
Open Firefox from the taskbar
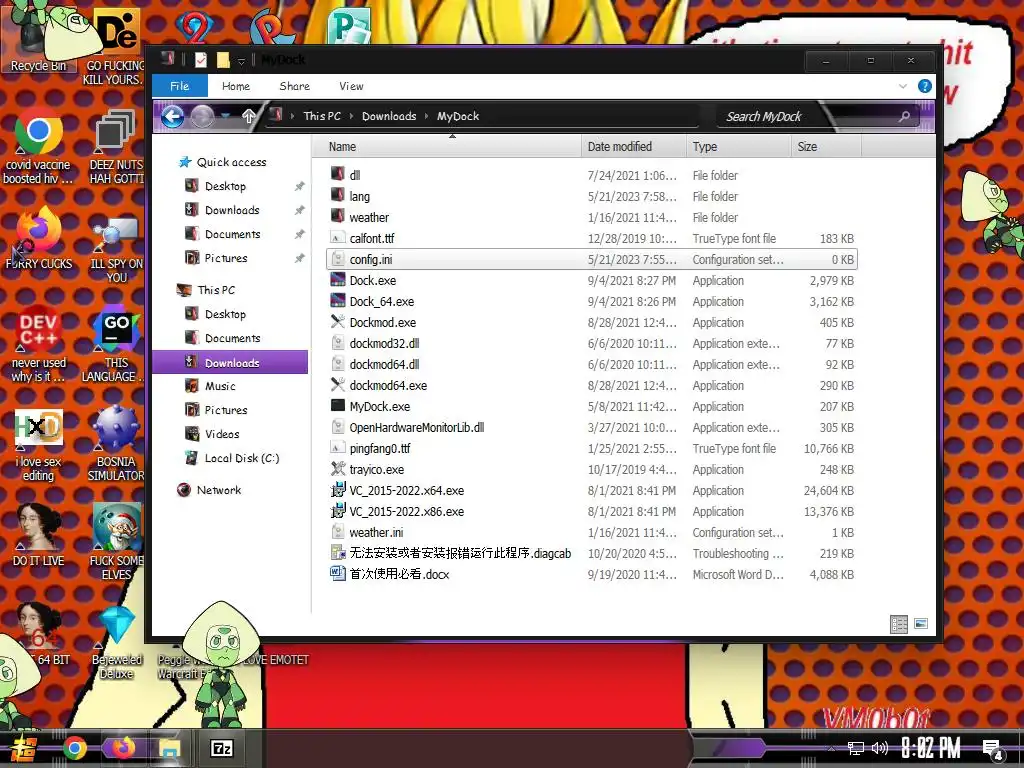pyautogui.click(x=122, y=748)
